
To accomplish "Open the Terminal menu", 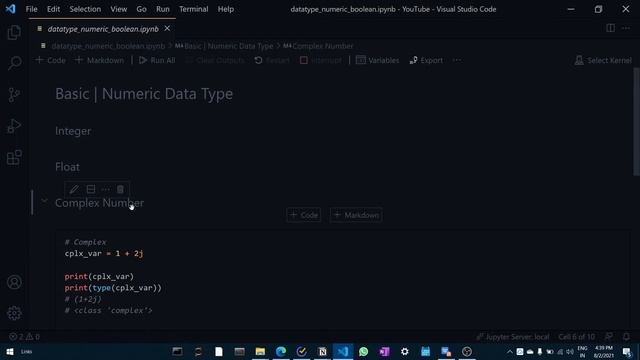I will click(193, 9).
